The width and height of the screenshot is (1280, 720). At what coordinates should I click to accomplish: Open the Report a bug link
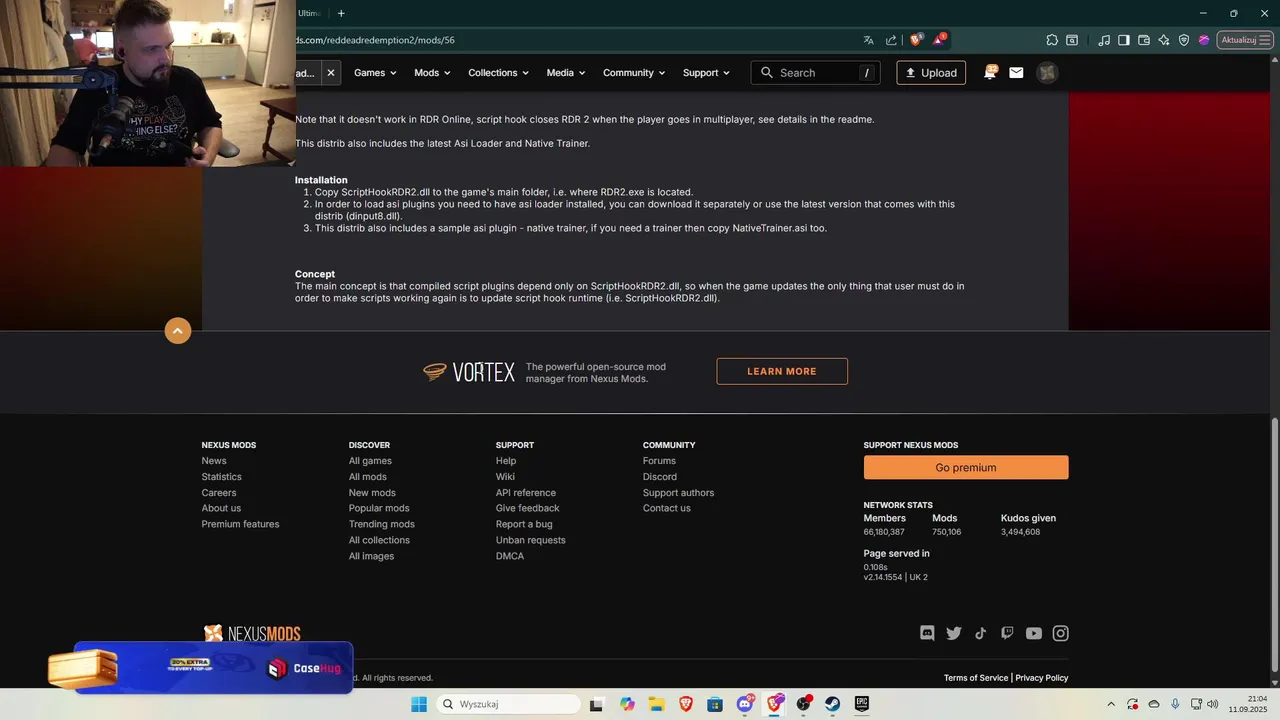pos(524,524)
